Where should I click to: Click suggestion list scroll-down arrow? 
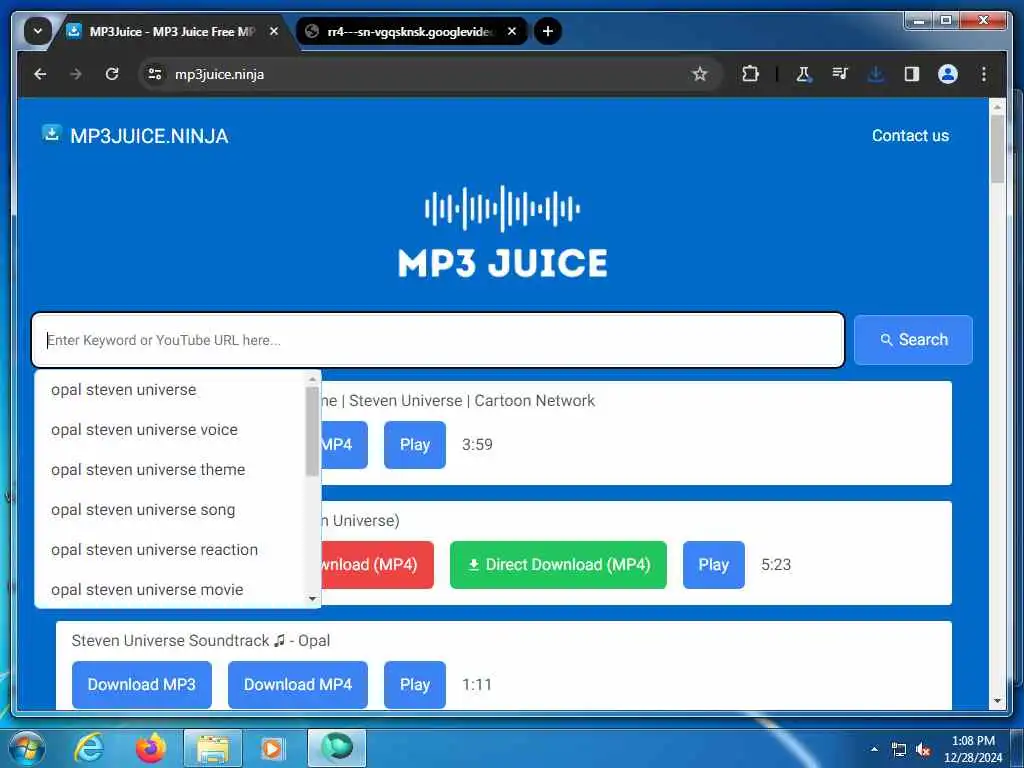click(x=312, y=599)
